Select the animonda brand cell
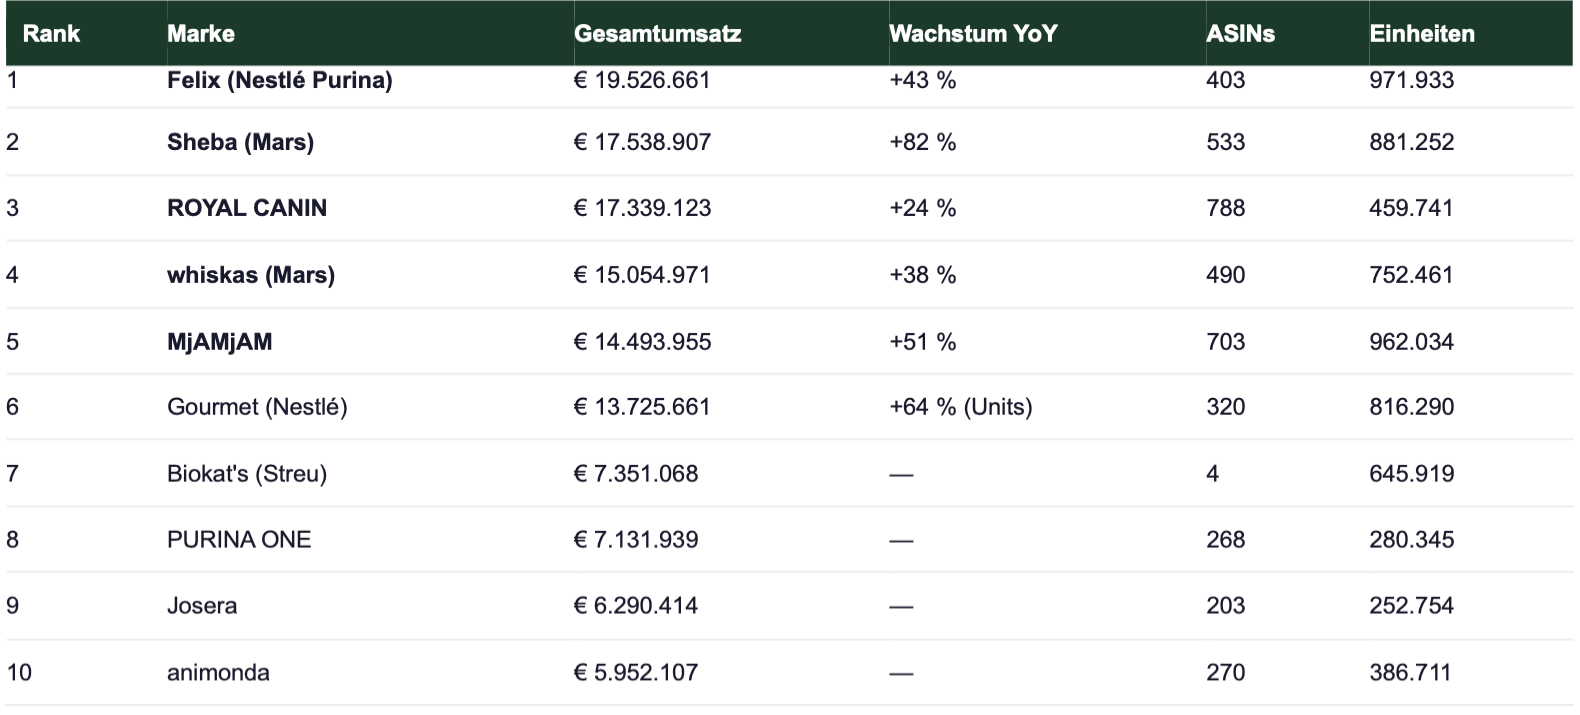Screen dimensions: 1580x715 point(218,672)
